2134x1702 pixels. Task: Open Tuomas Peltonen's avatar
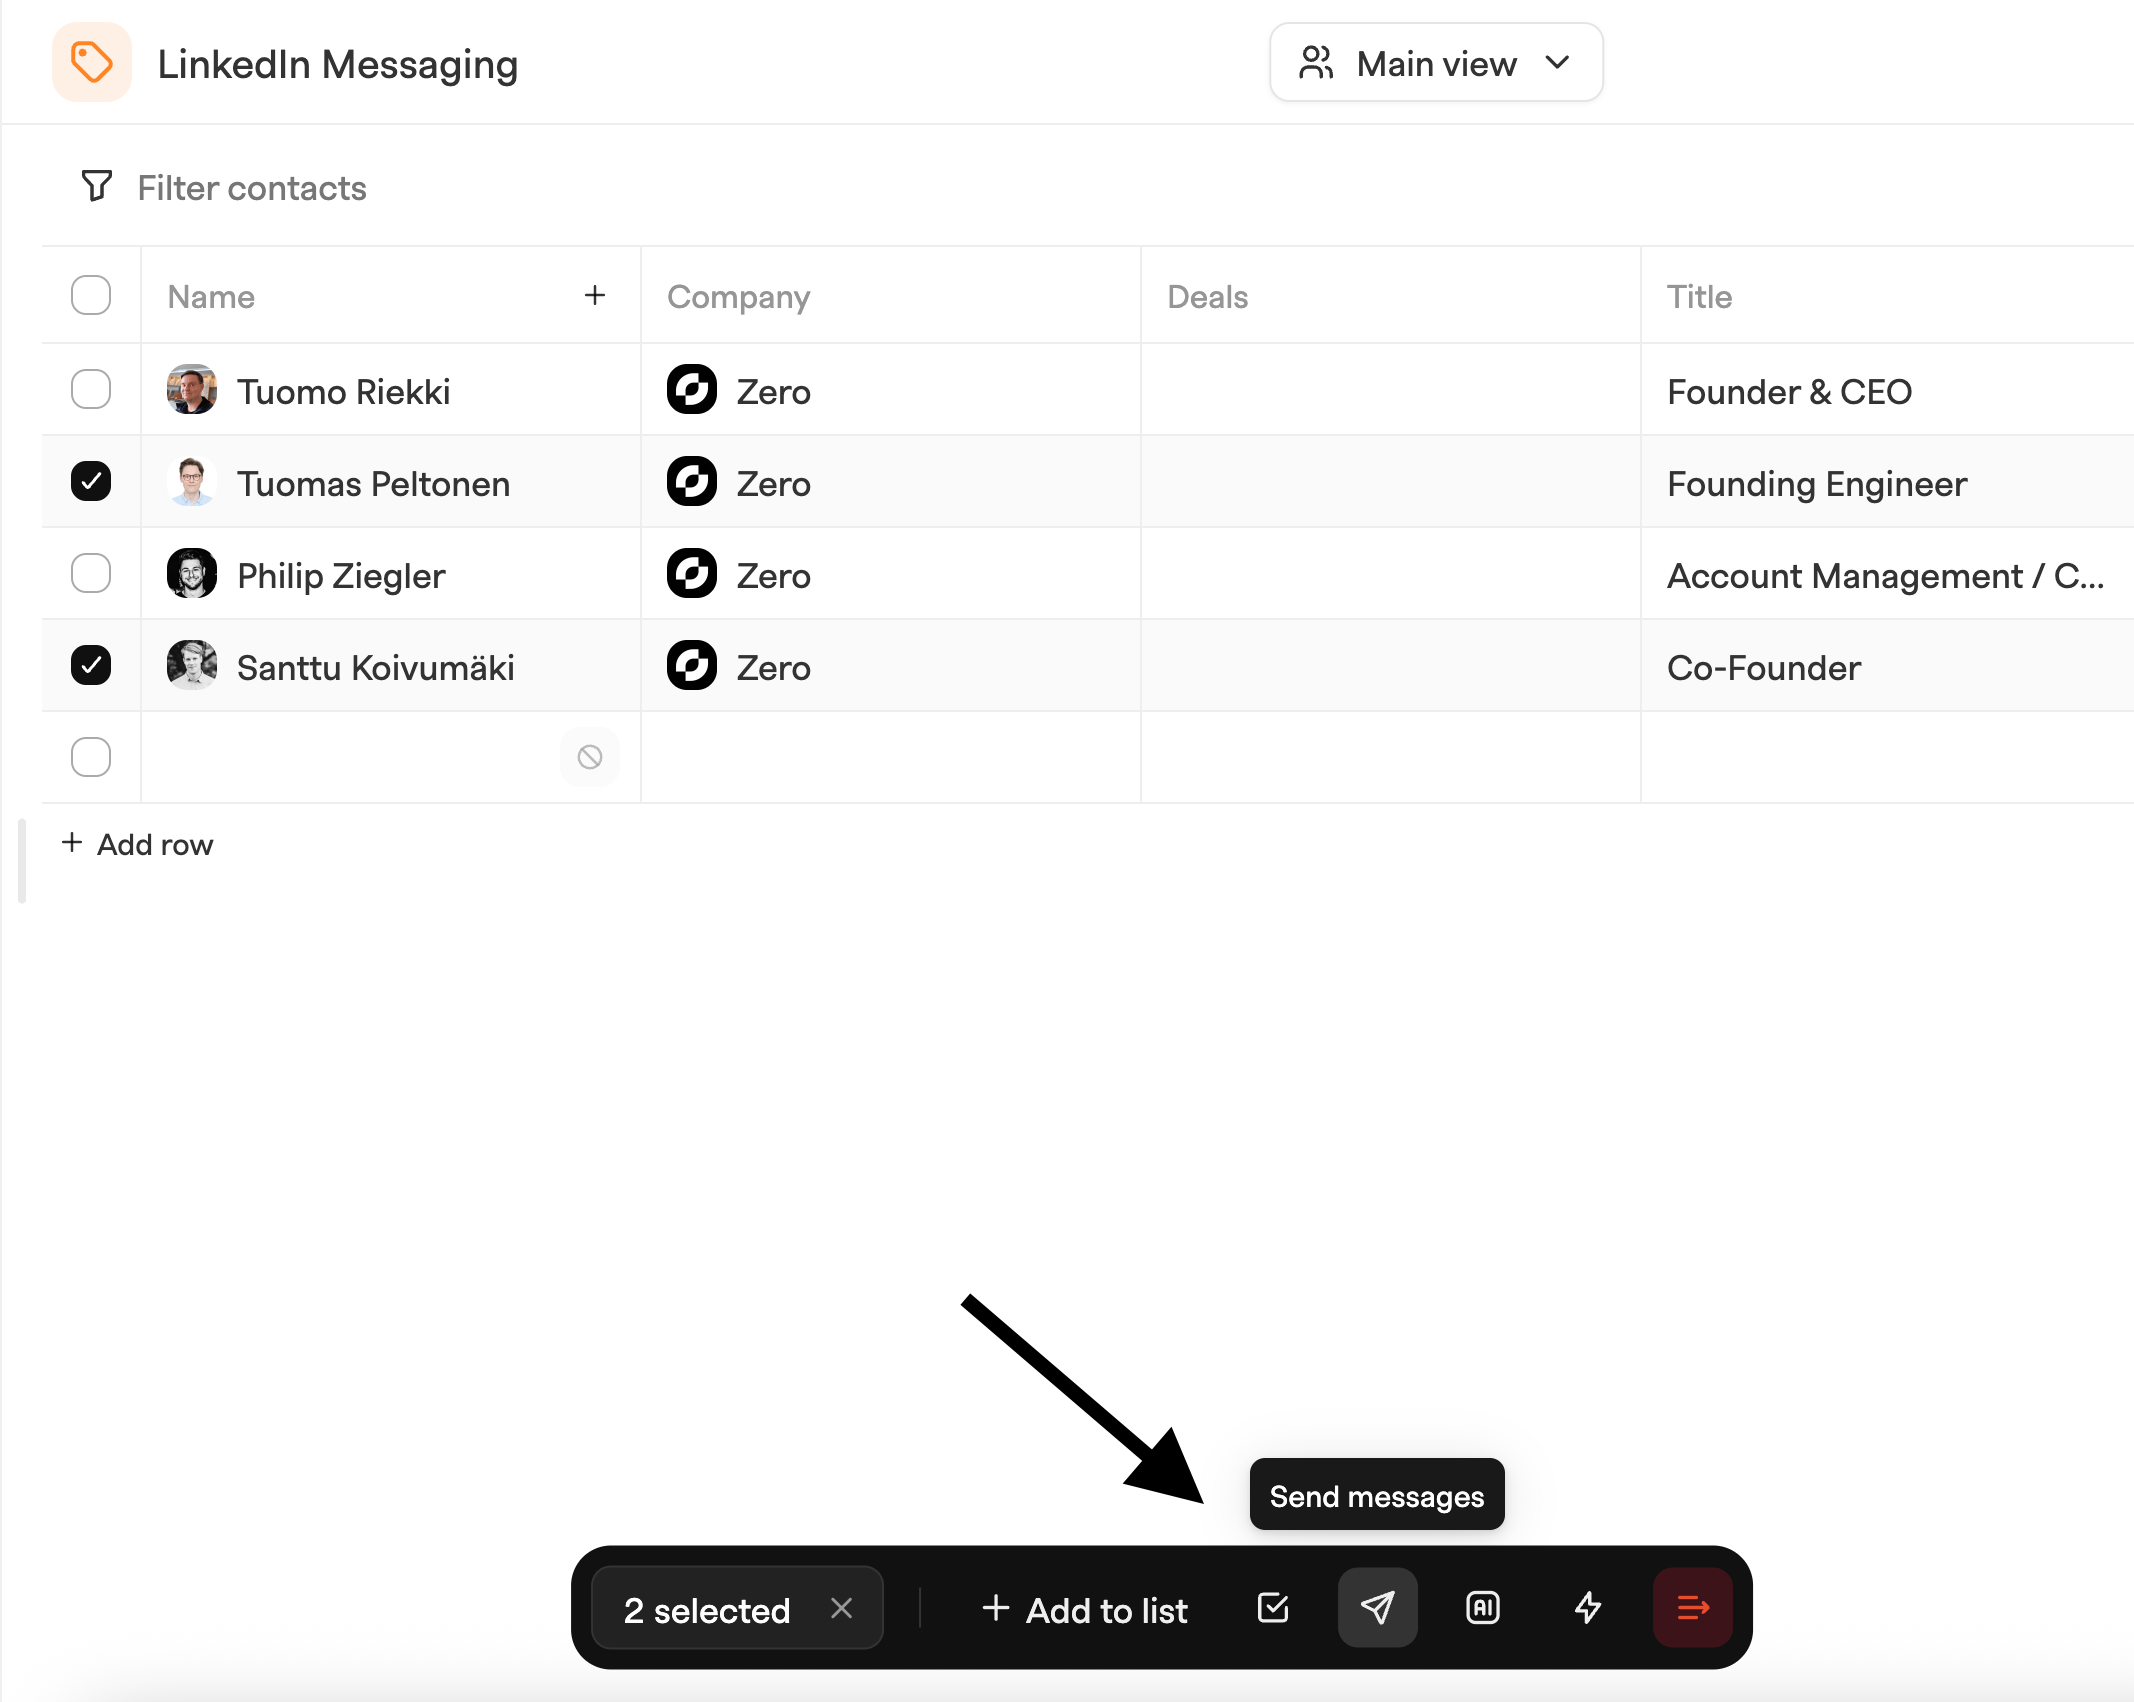192,481
